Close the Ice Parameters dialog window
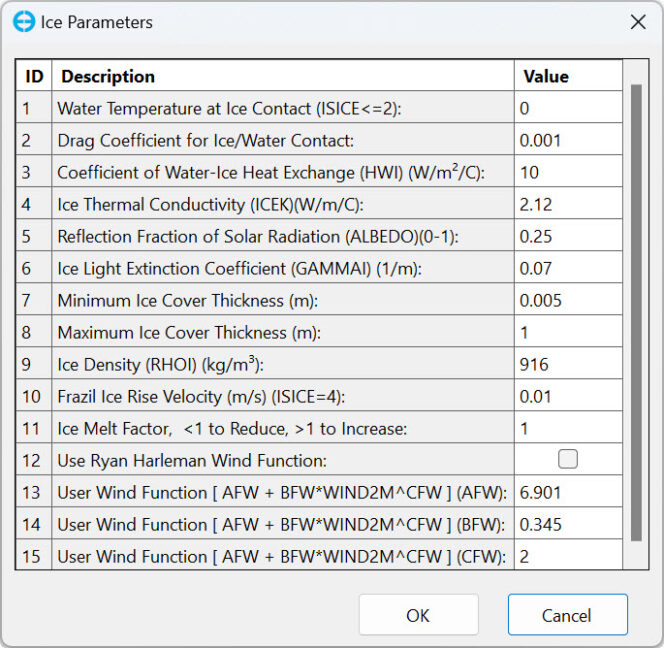This screenshot has width=664, height=648. [x=637, y=22]
